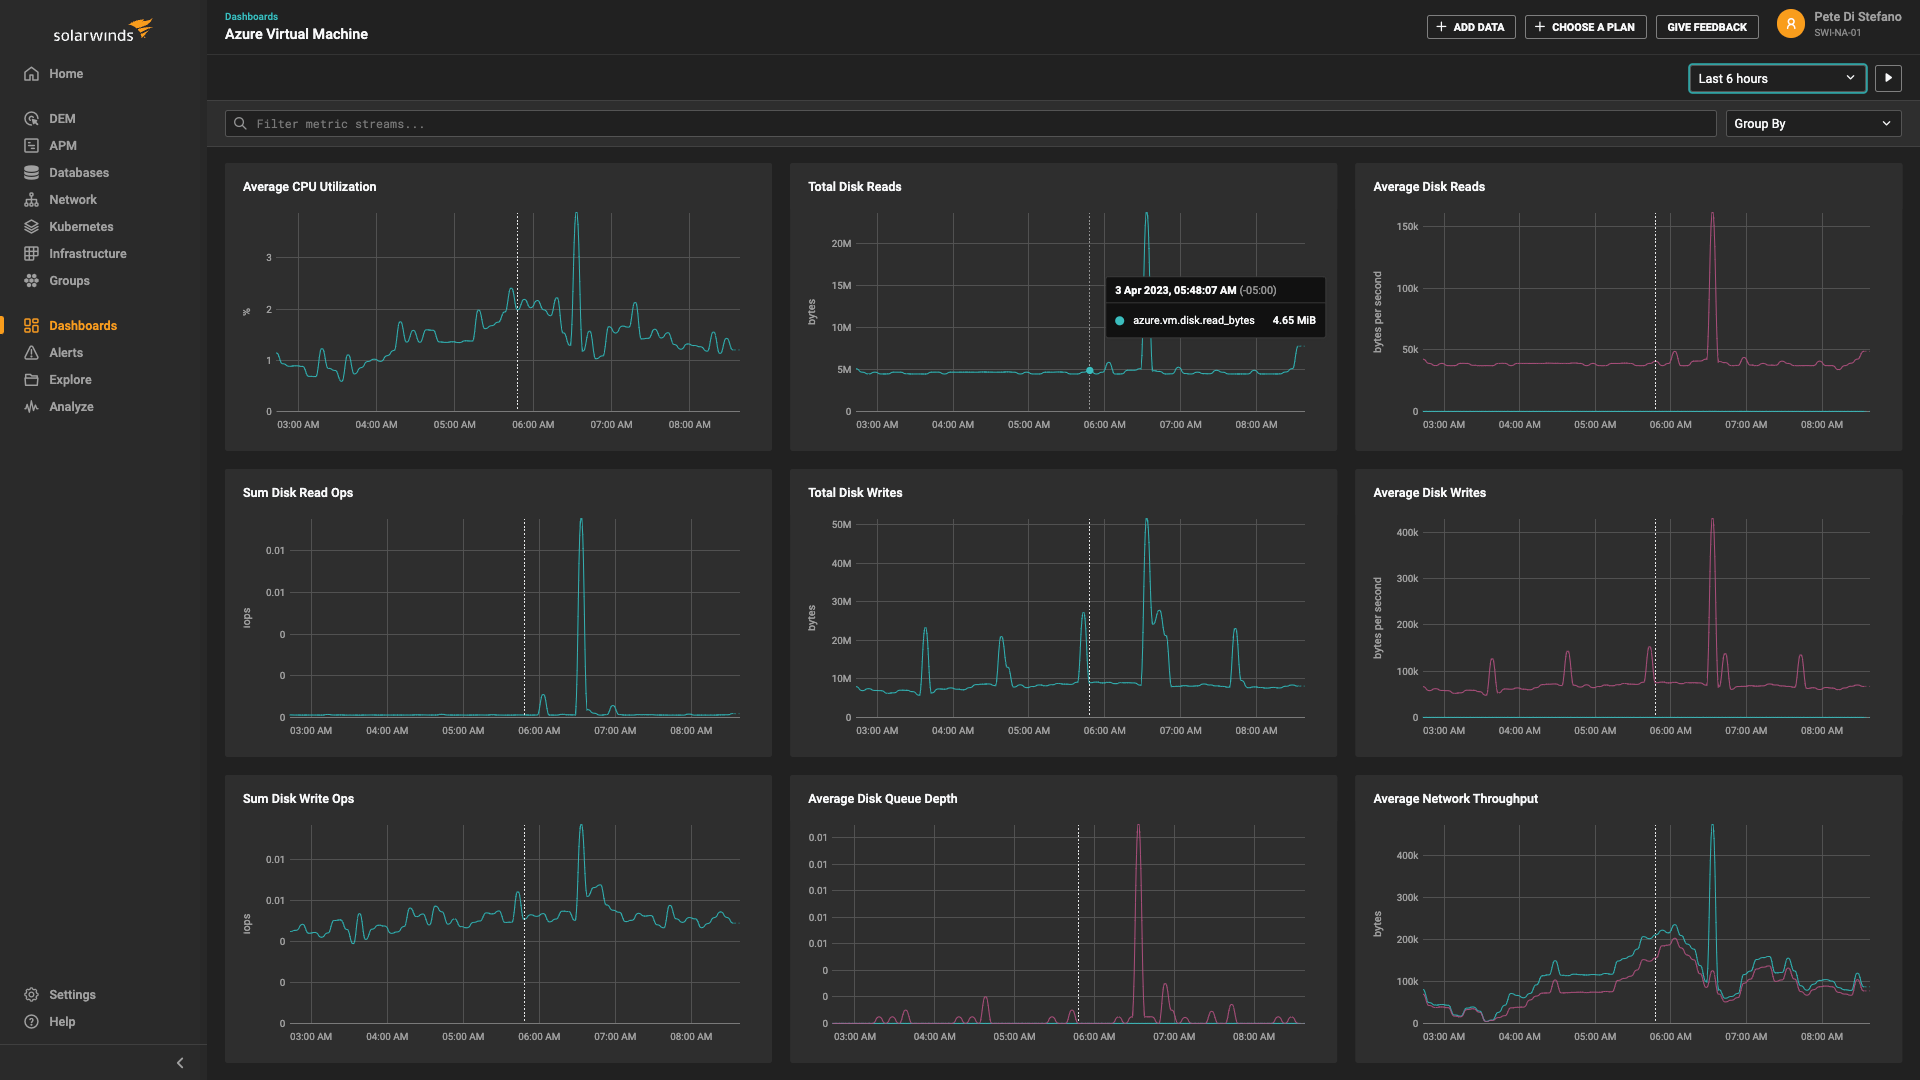
Task: Open the Groups section
Action: click(x=32, y=280)
